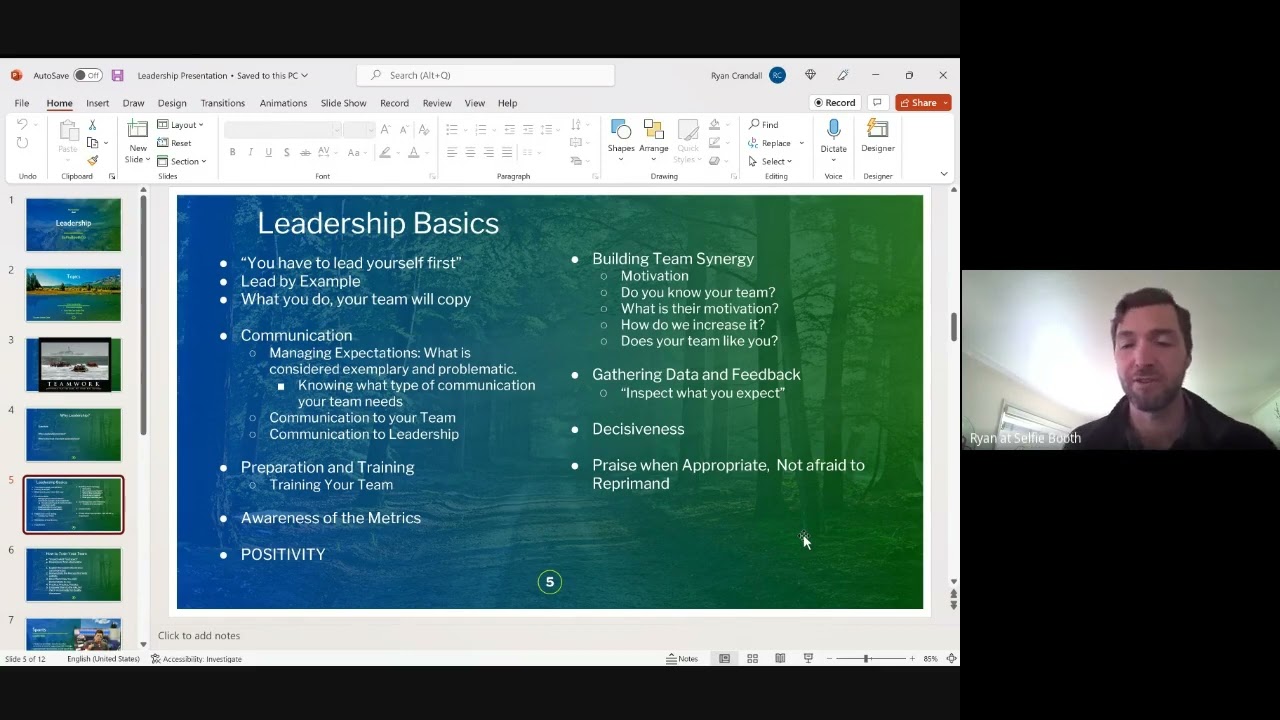Toggle Center paragraph alignment

pos(470,152)
